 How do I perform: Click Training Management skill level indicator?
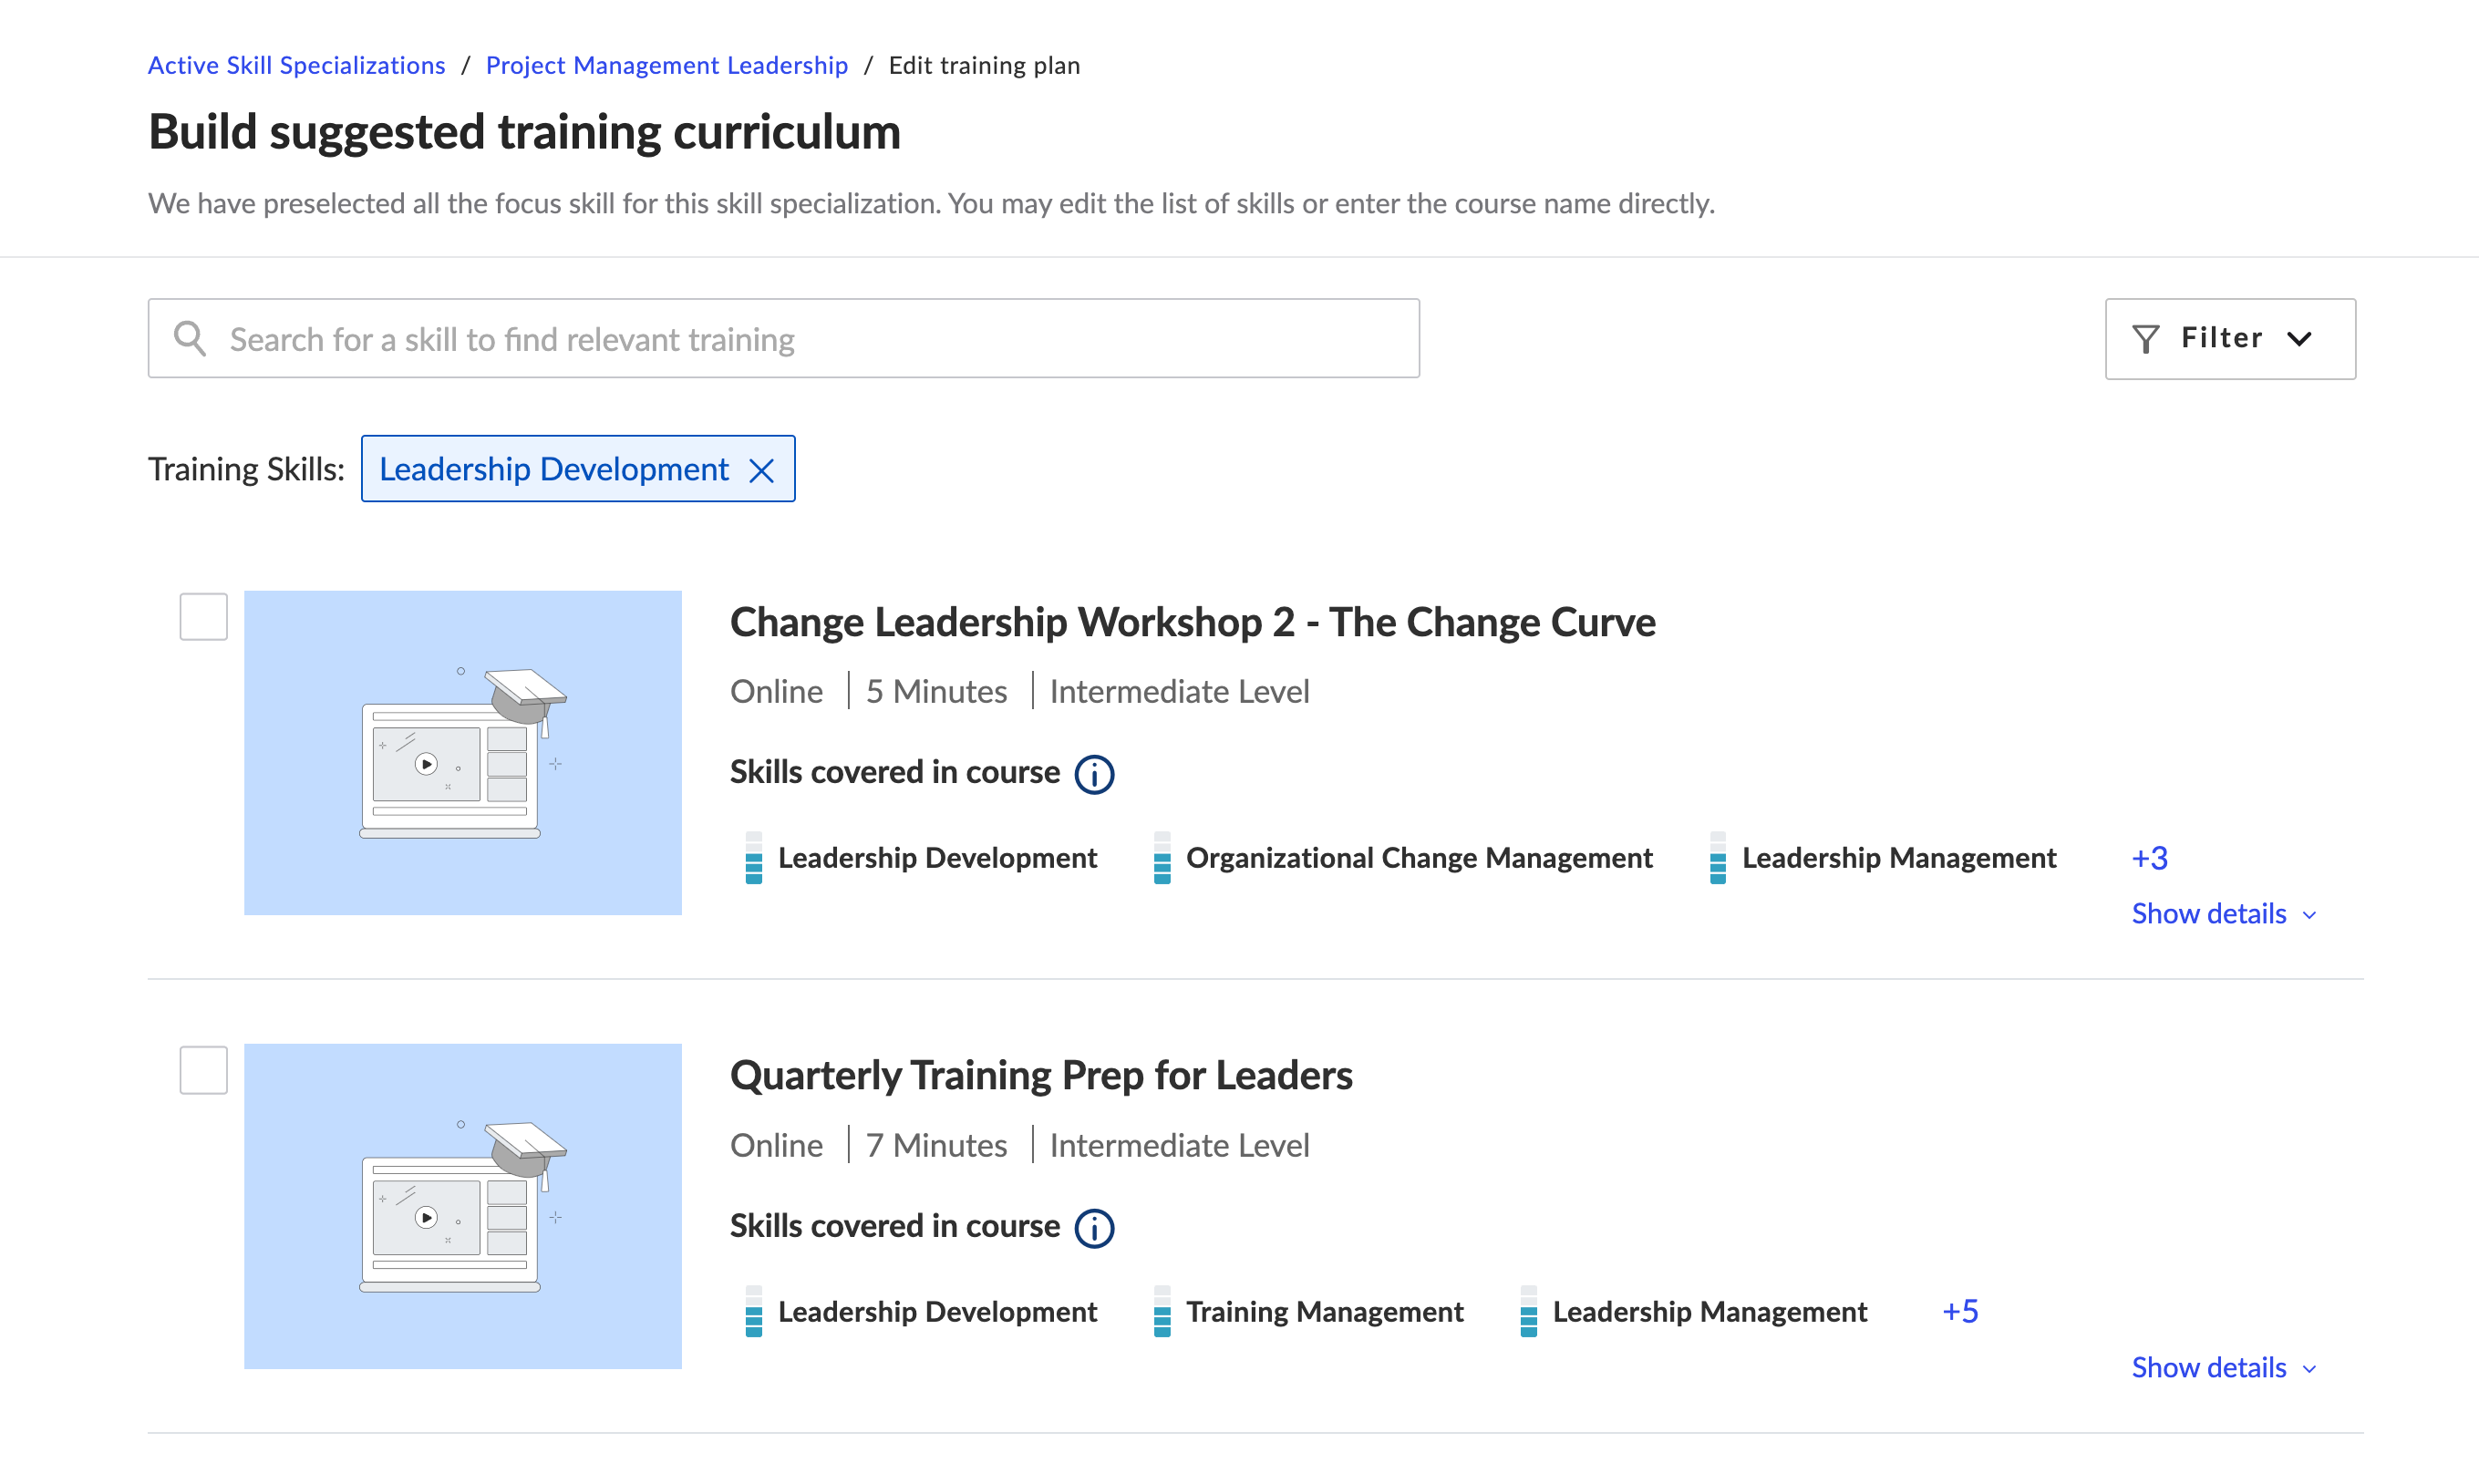1162,1312
